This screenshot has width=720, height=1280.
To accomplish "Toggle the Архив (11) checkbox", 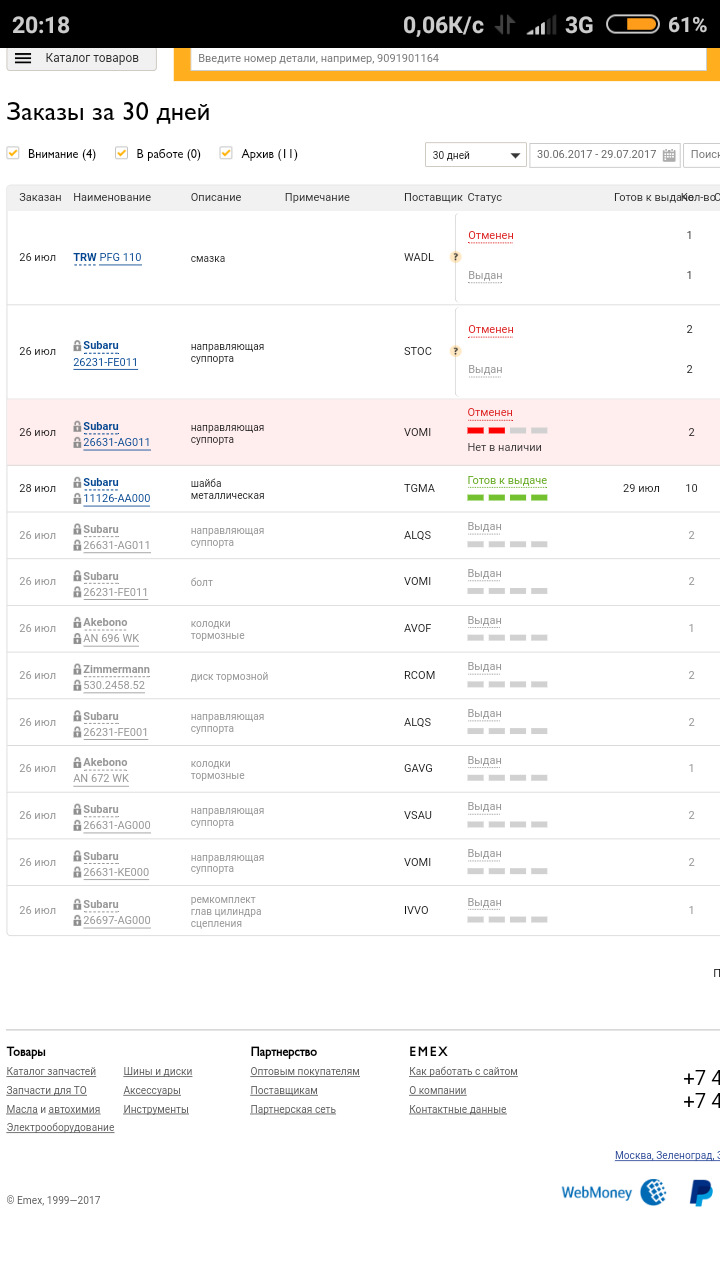I will point(226,153).
